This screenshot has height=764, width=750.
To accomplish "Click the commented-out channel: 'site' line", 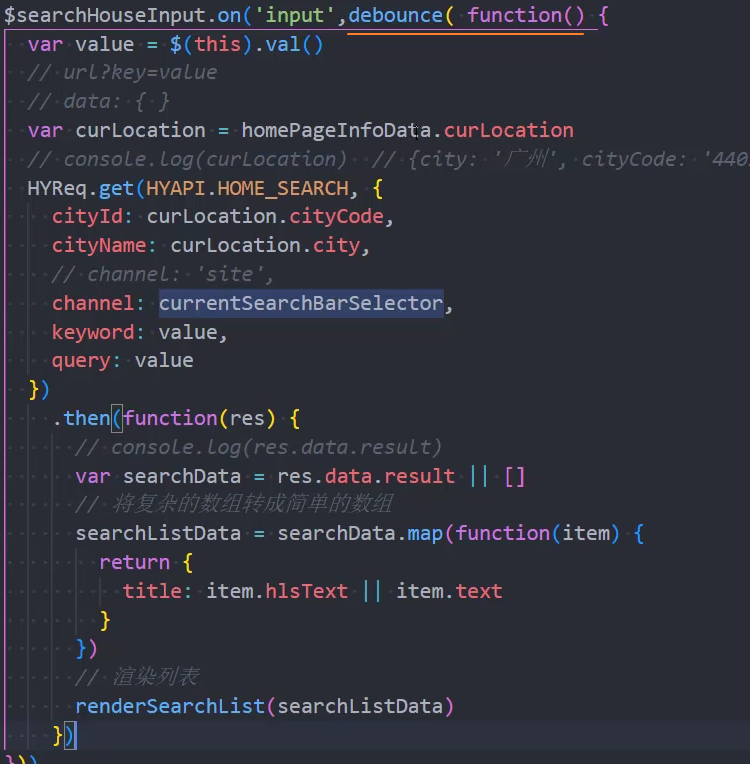I will point(163,274).
